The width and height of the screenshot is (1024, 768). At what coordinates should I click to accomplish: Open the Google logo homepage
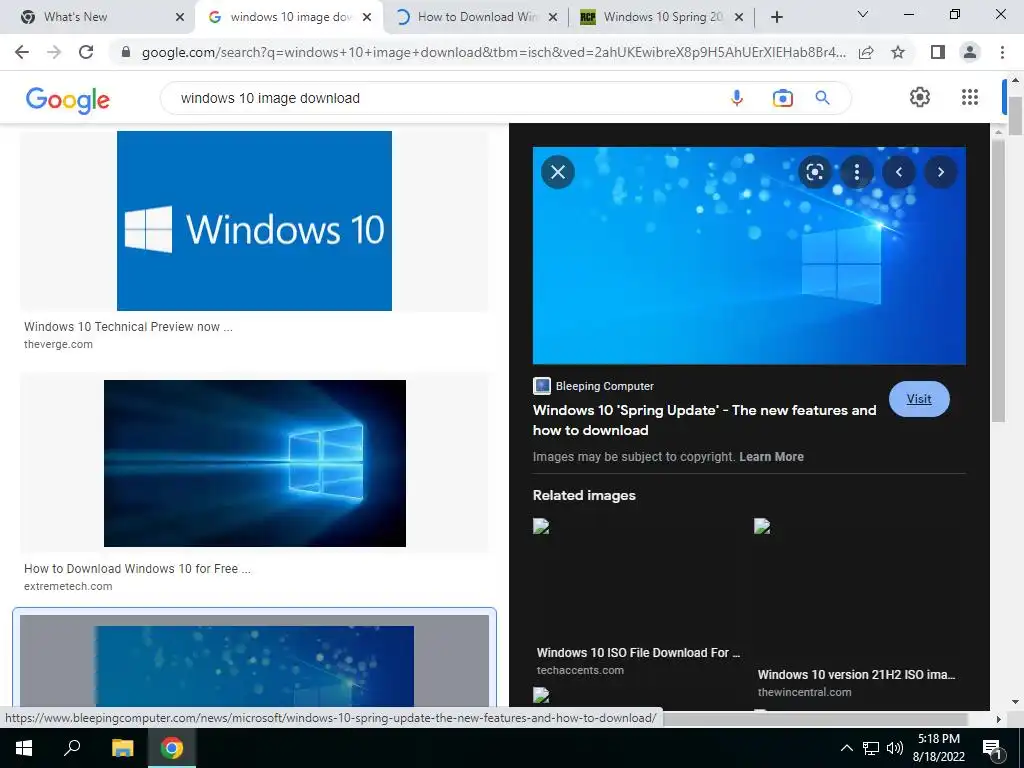[x=68, y=100]
